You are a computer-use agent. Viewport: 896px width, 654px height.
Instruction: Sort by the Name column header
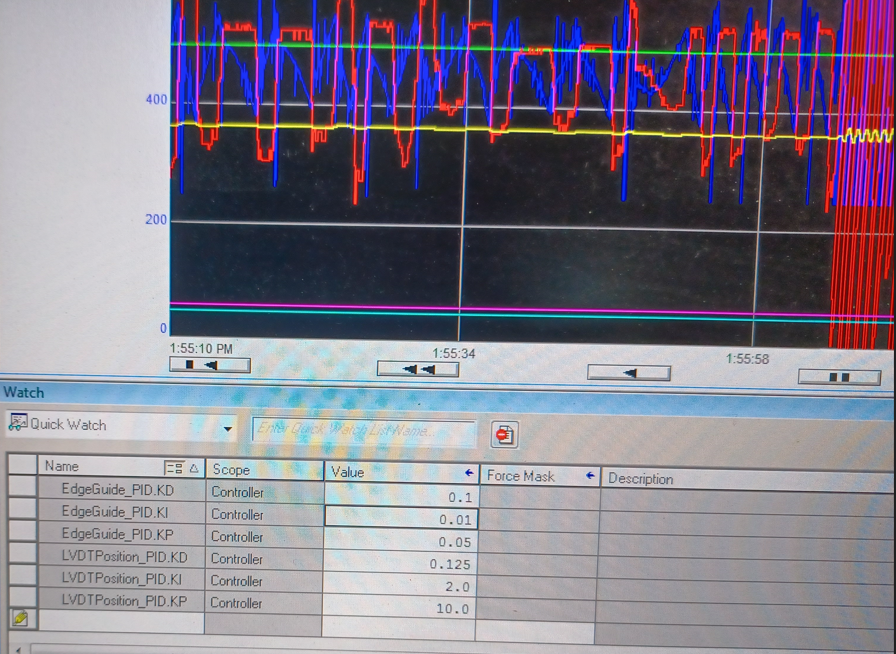coord(121,467)
